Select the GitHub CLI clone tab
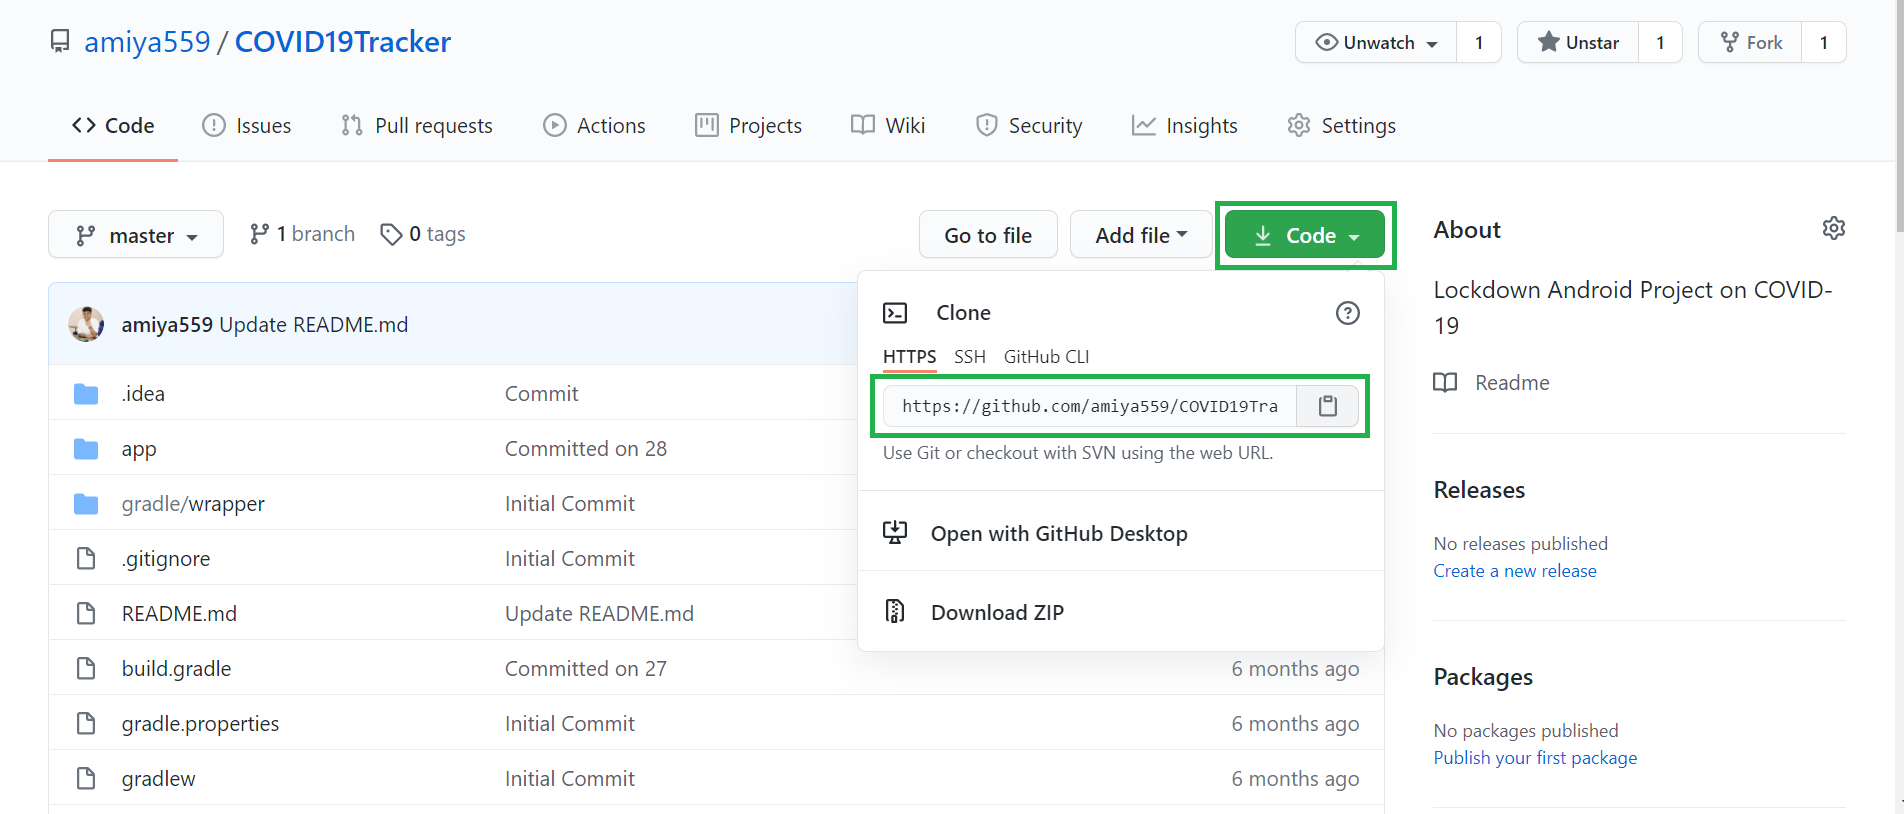This screenshot has width=1904, height=814. (1046, 357)
